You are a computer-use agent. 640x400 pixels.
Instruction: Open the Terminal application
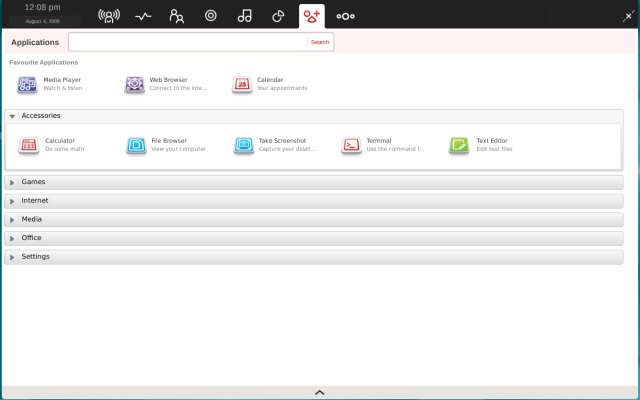pos(383,145)
